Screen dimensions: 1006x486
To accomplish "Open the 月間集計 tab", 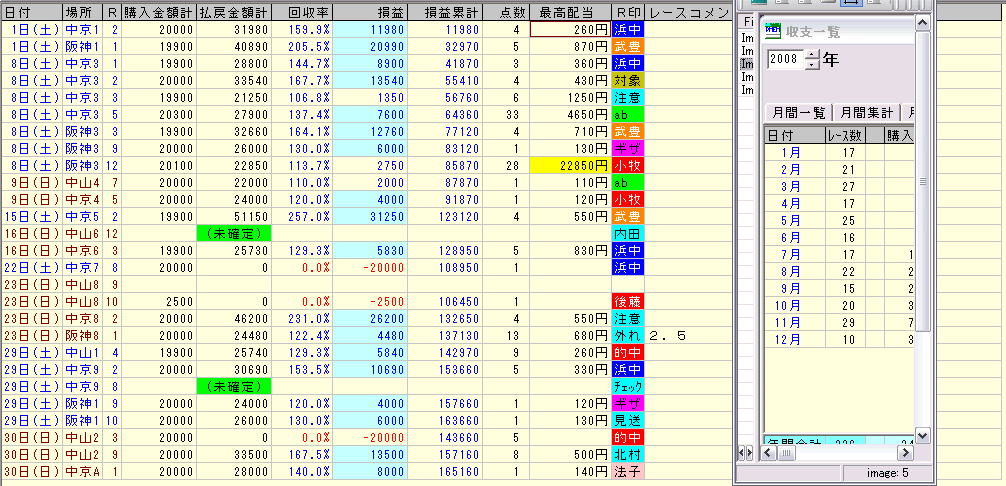I will click(x=866, y=112).
